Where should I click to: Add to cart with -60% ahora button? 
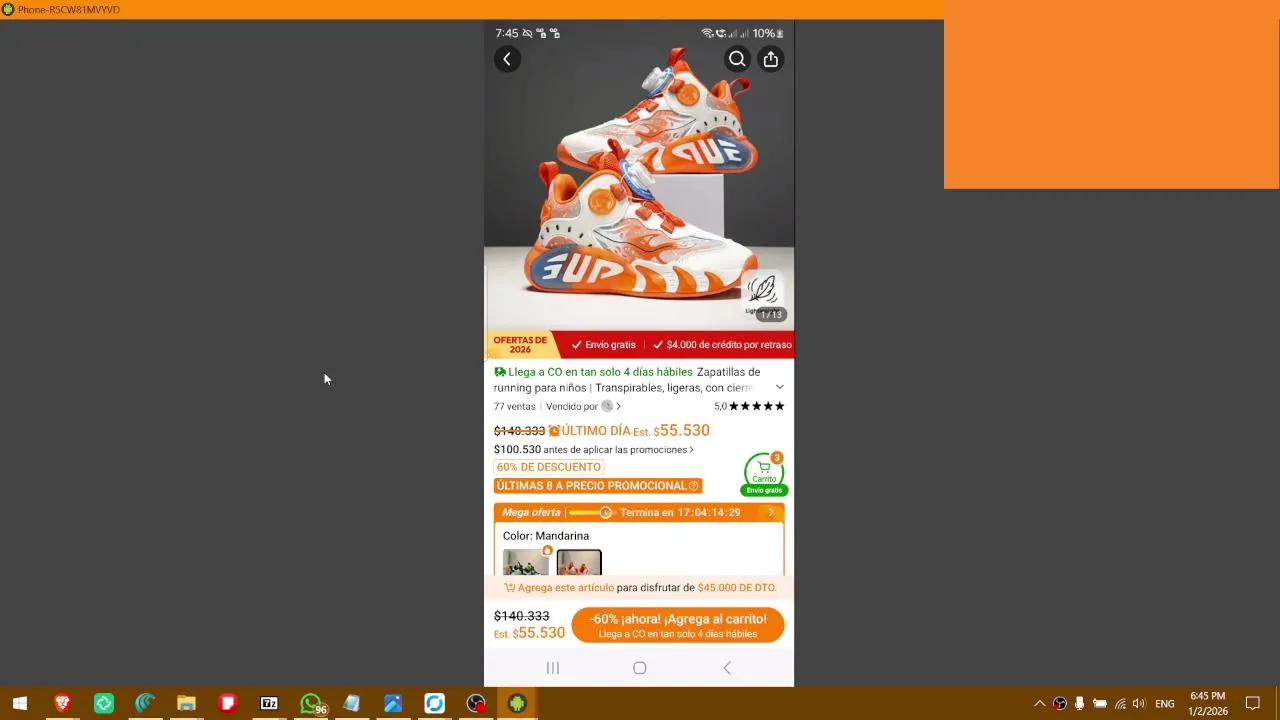pos(678,625)
